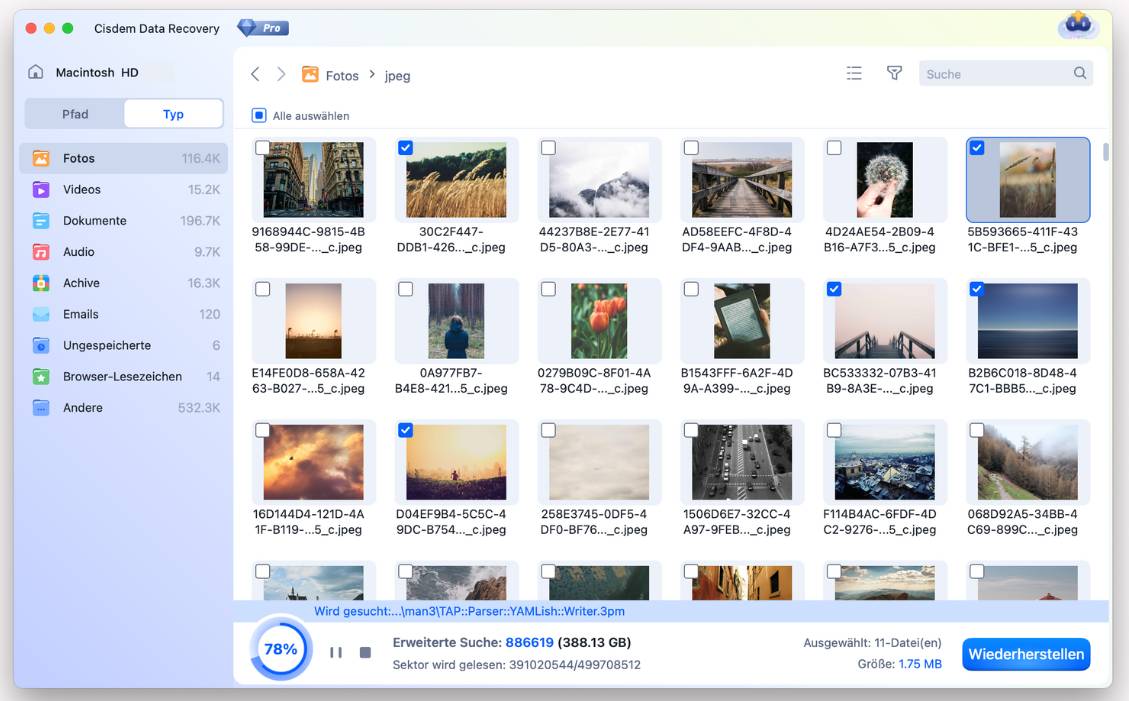
Task: Check the dandelion photo 4D24AE54
Action: coord(835,146)
